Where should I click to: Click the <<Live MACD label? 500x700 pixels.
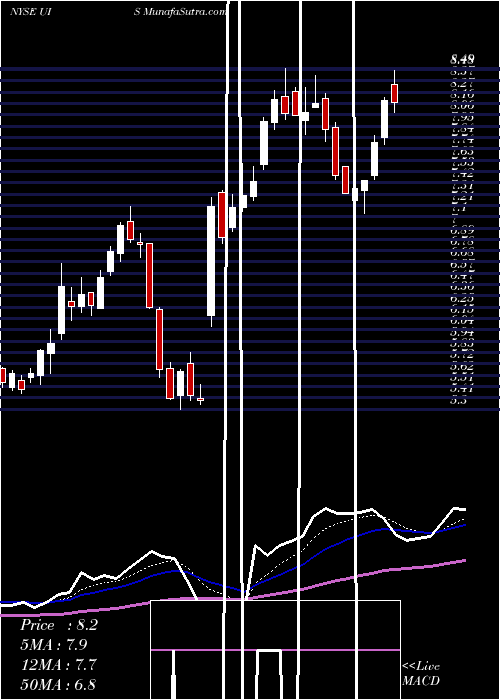pos(421,674)
